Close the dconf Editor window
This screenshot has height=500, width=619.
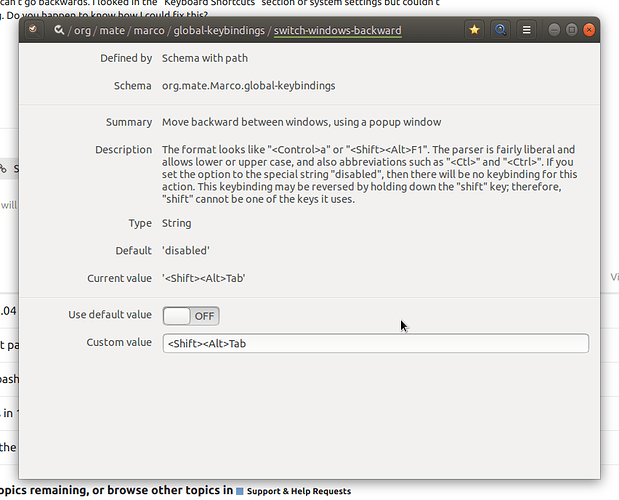pyautogui.click(x=589, y=30)
